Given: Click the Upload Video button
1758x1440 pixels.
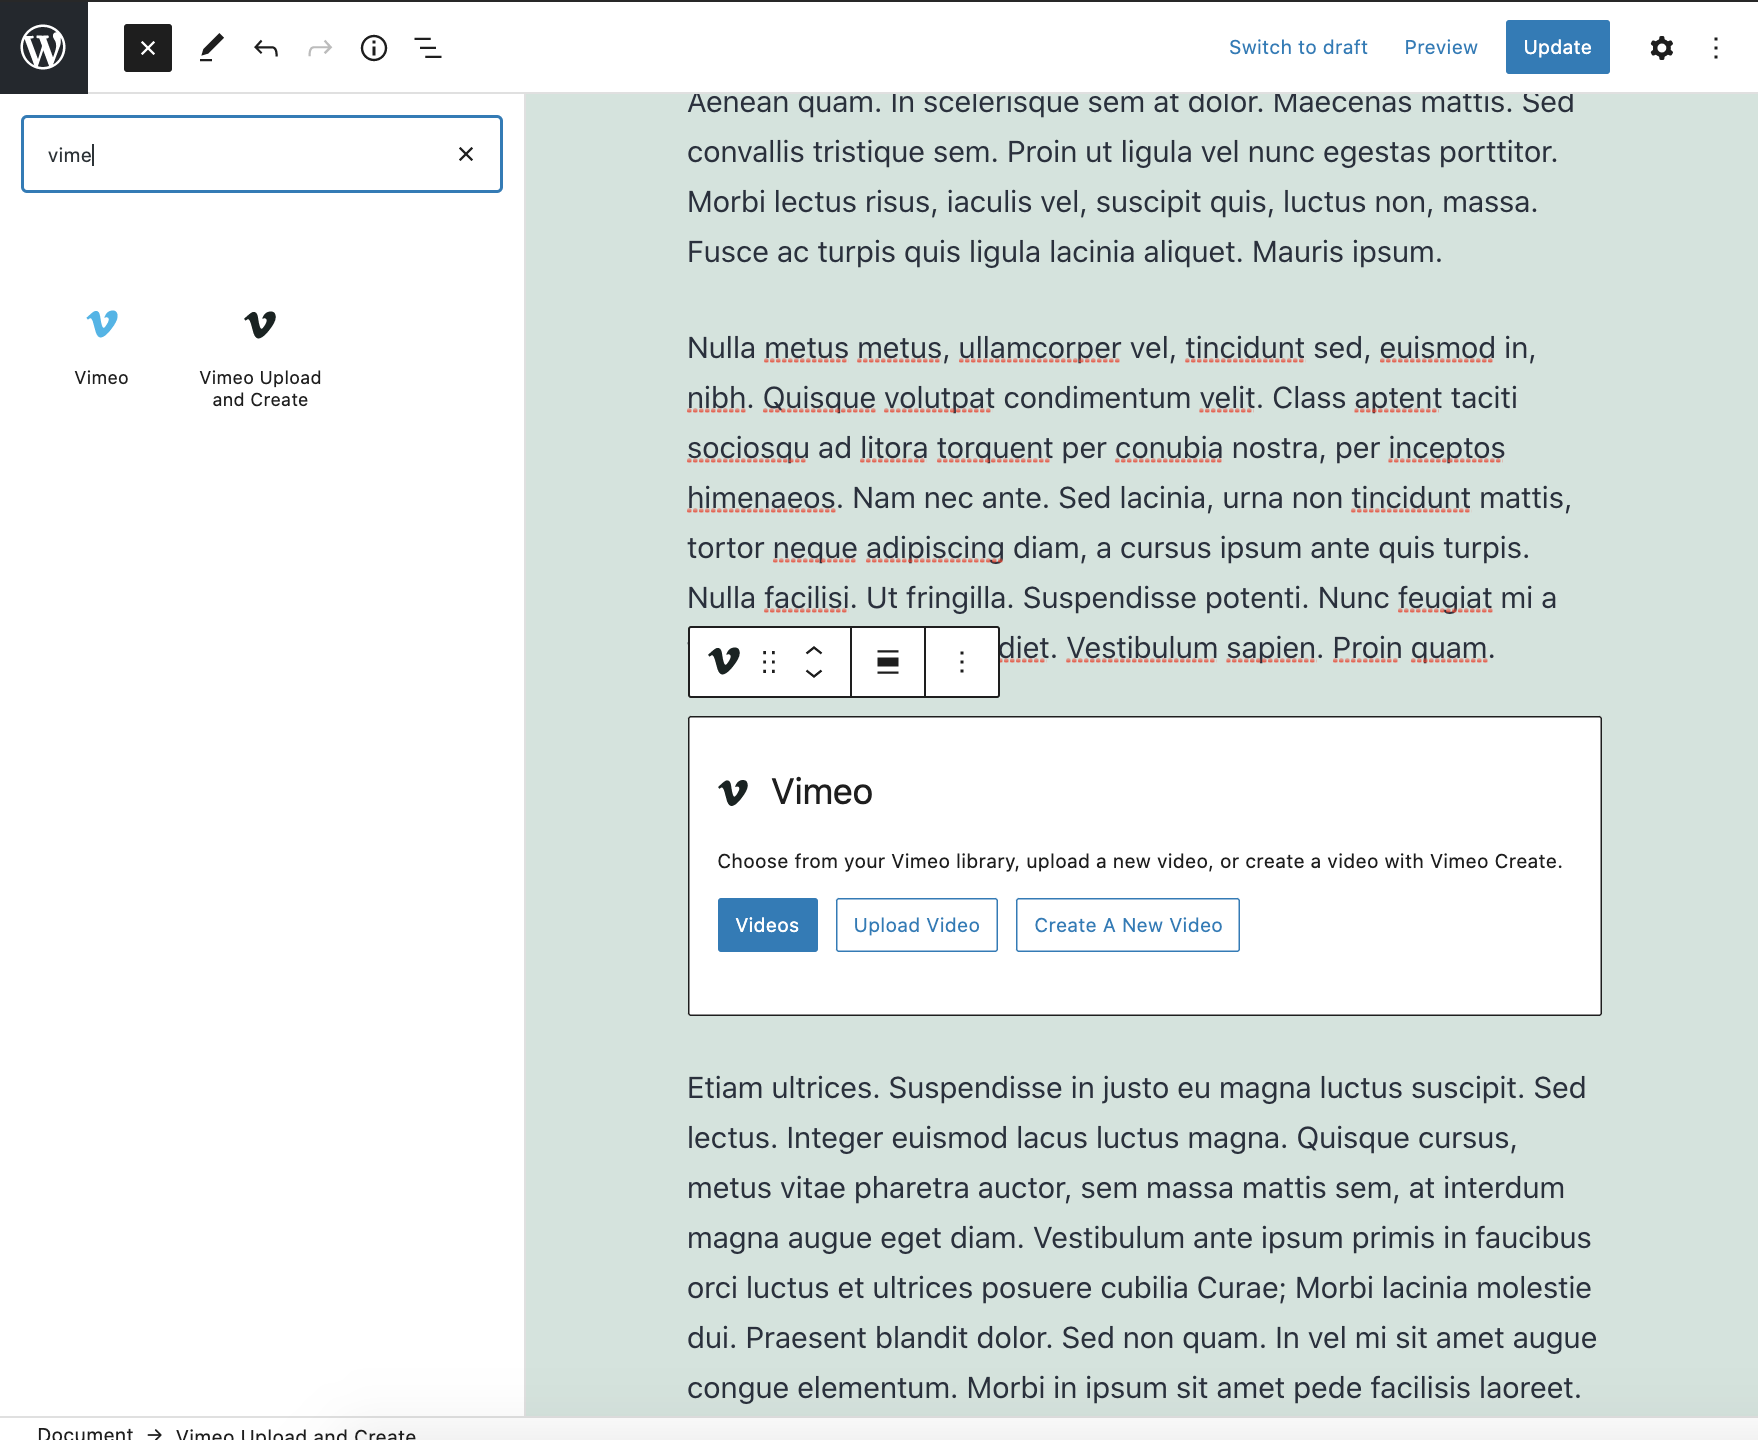Looking at the screenshot, I should [x=917, y=925].
